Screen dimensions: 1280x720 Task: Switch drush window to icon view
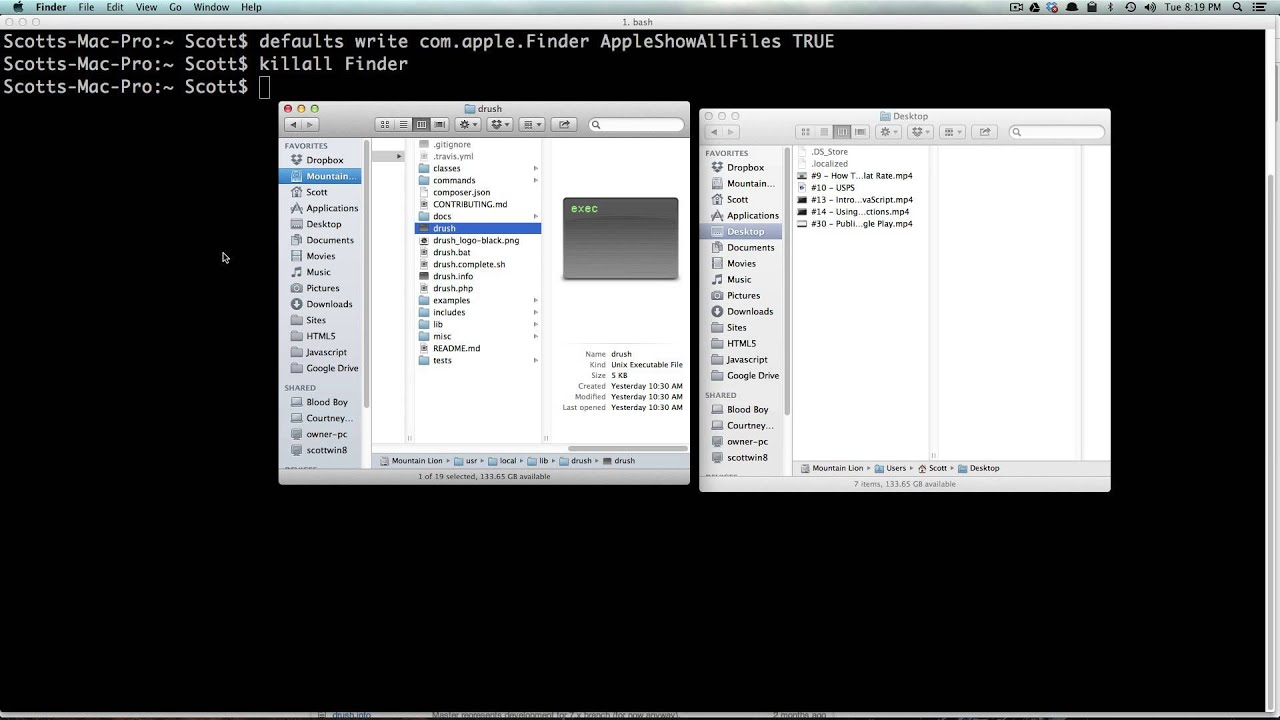pyautogui.click(x=385, y=125)
